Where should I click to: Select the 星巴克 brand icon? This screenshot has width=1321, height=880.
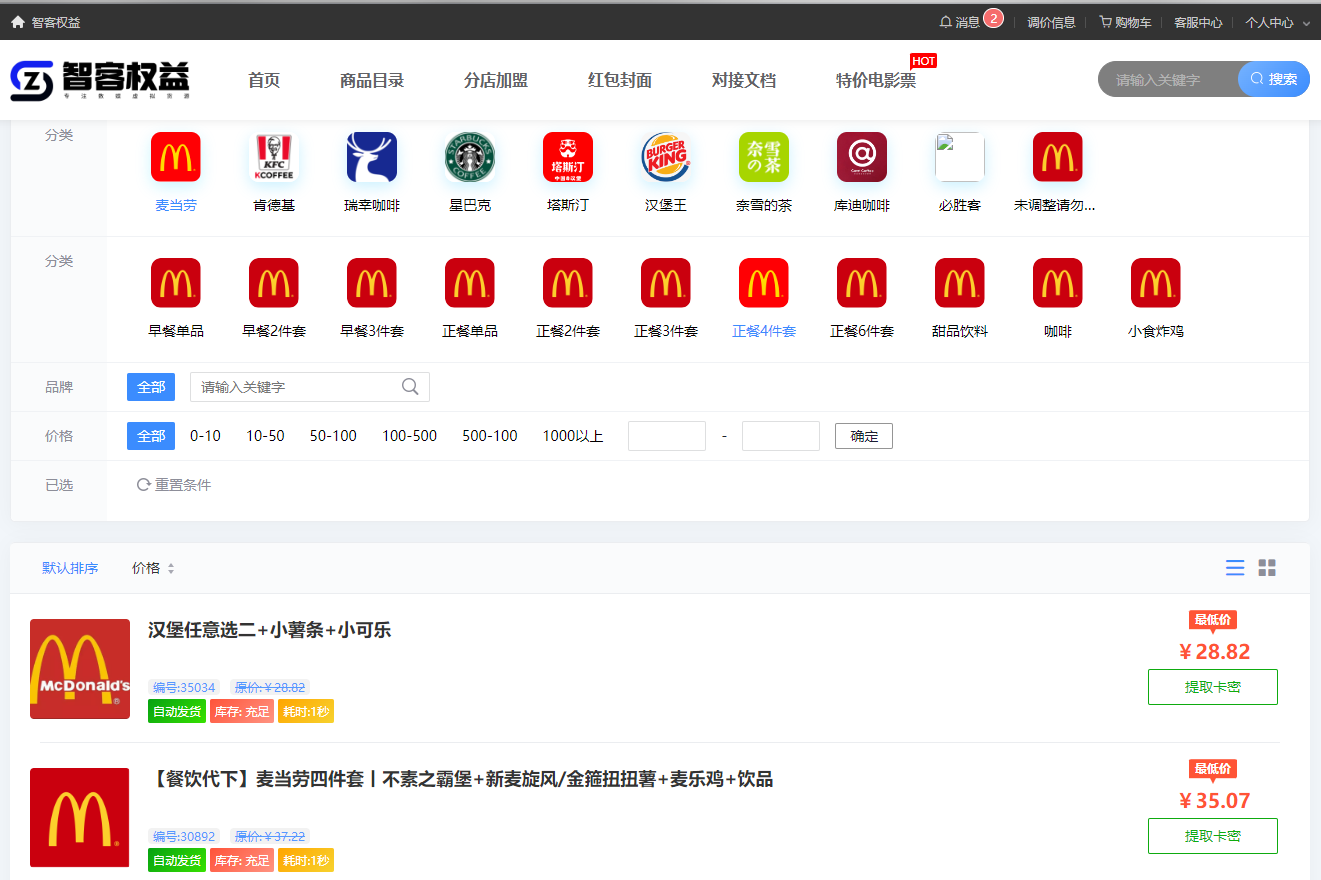pyautogui.click(x=470, y=157)
